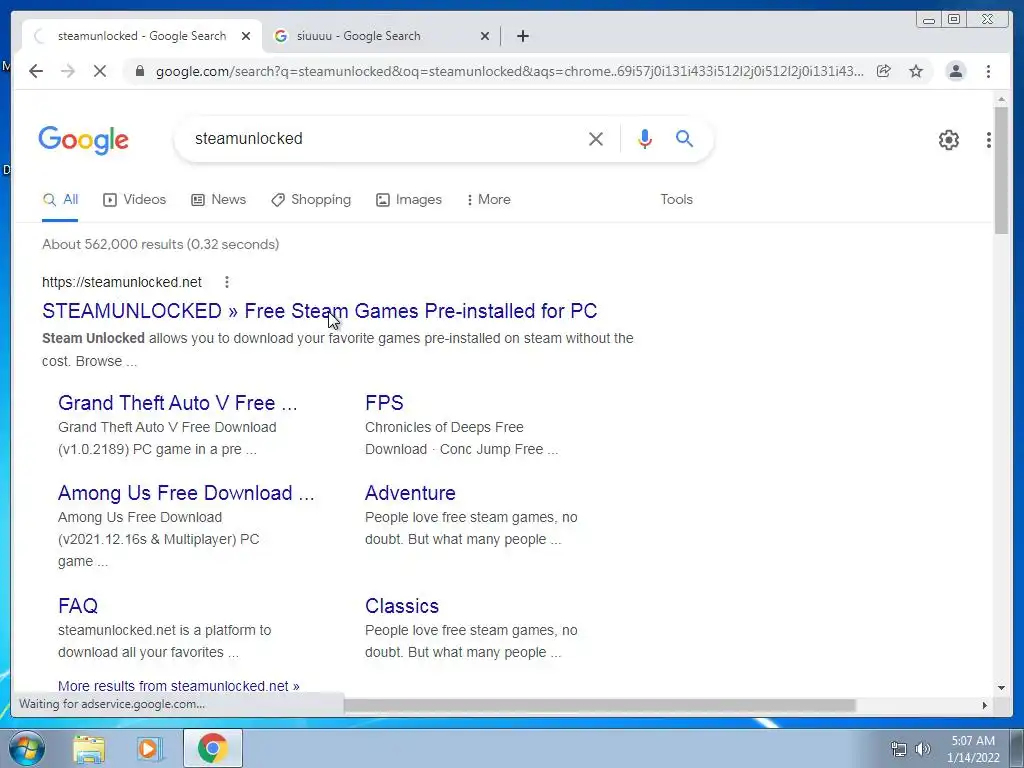1024x768 pixels.
Task: Expand the More search categories menu
Action: coord(488,200)
